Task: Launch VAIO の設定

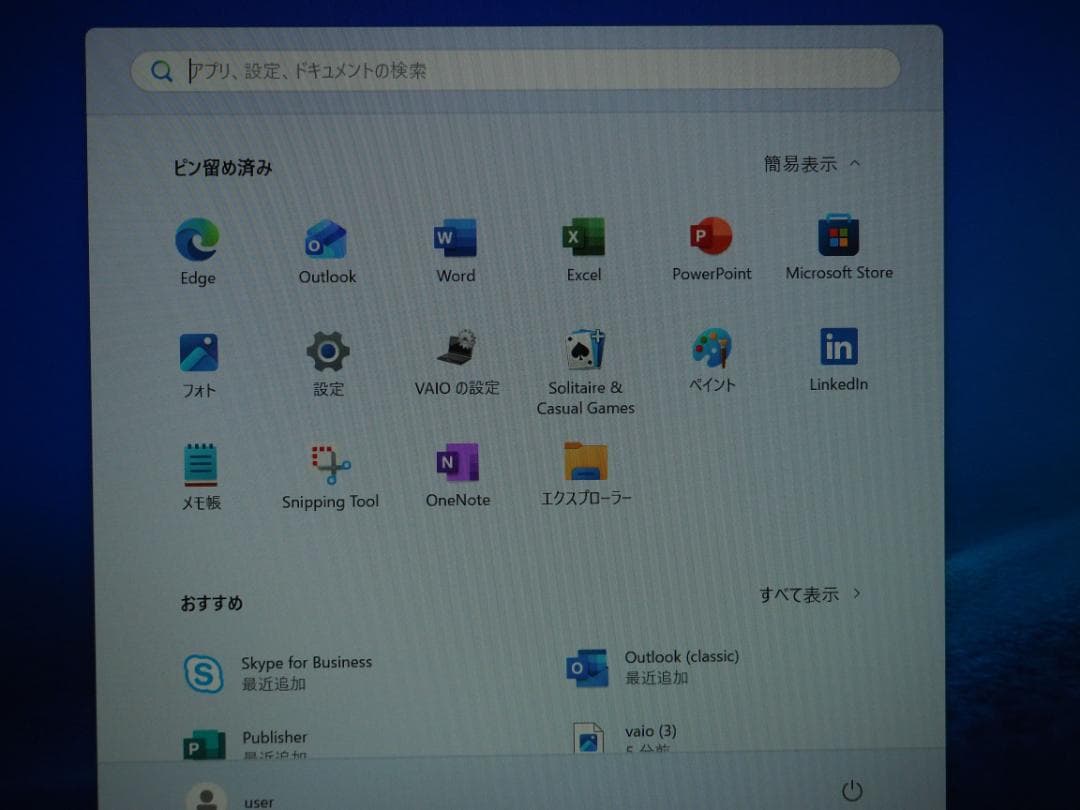Action: tap(455, 355)
